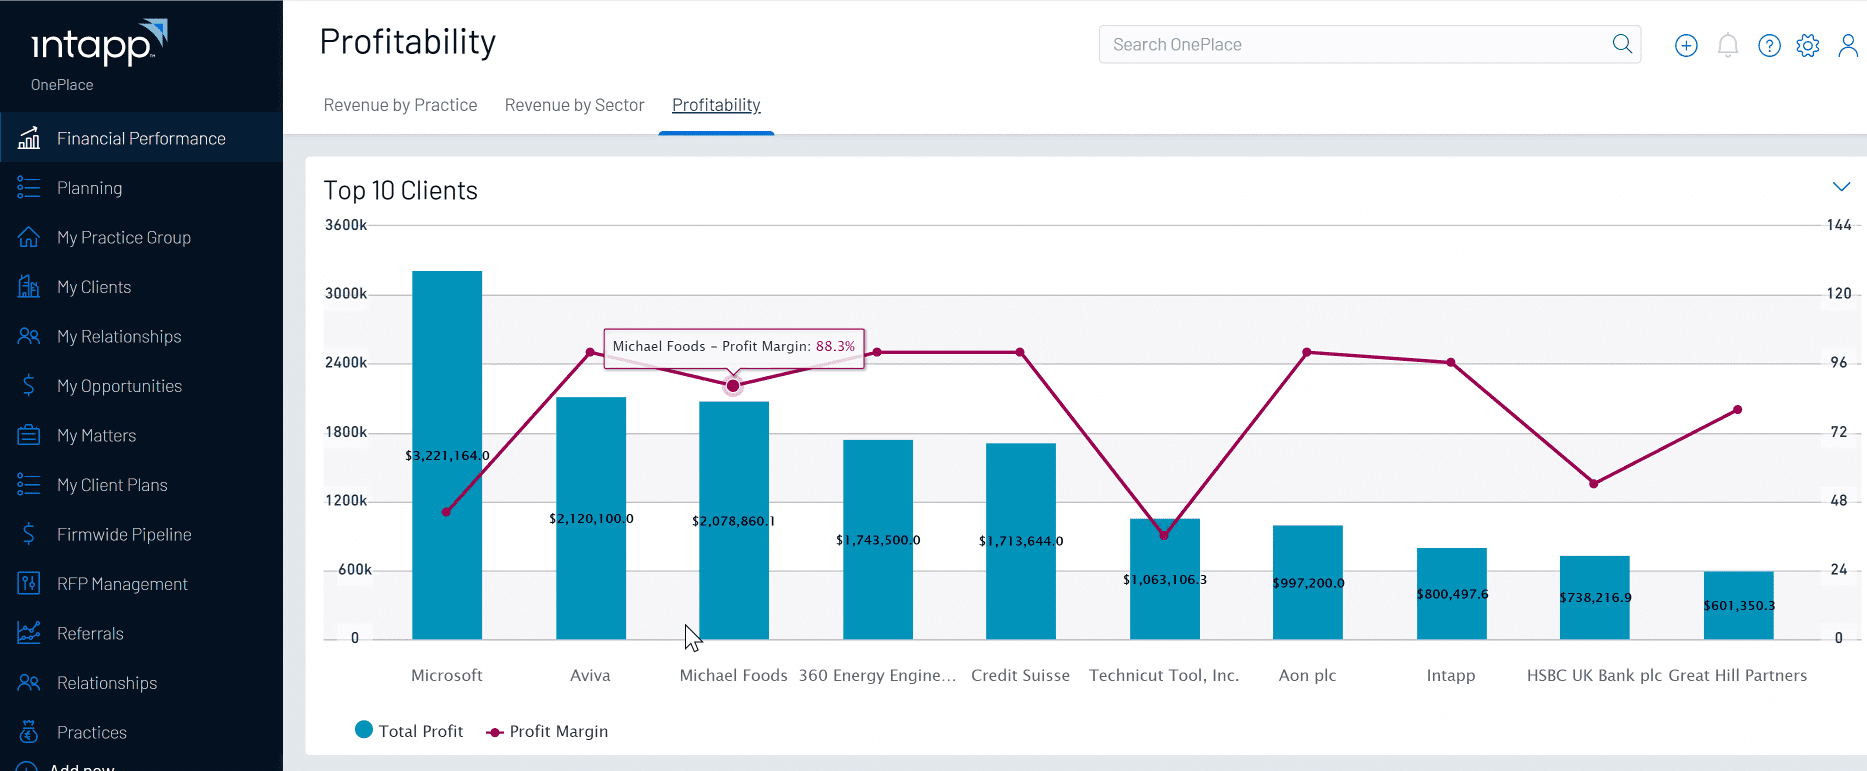Click the Intapp profit bar
Screen dimensions: 1867x771
coord(1452,593)
